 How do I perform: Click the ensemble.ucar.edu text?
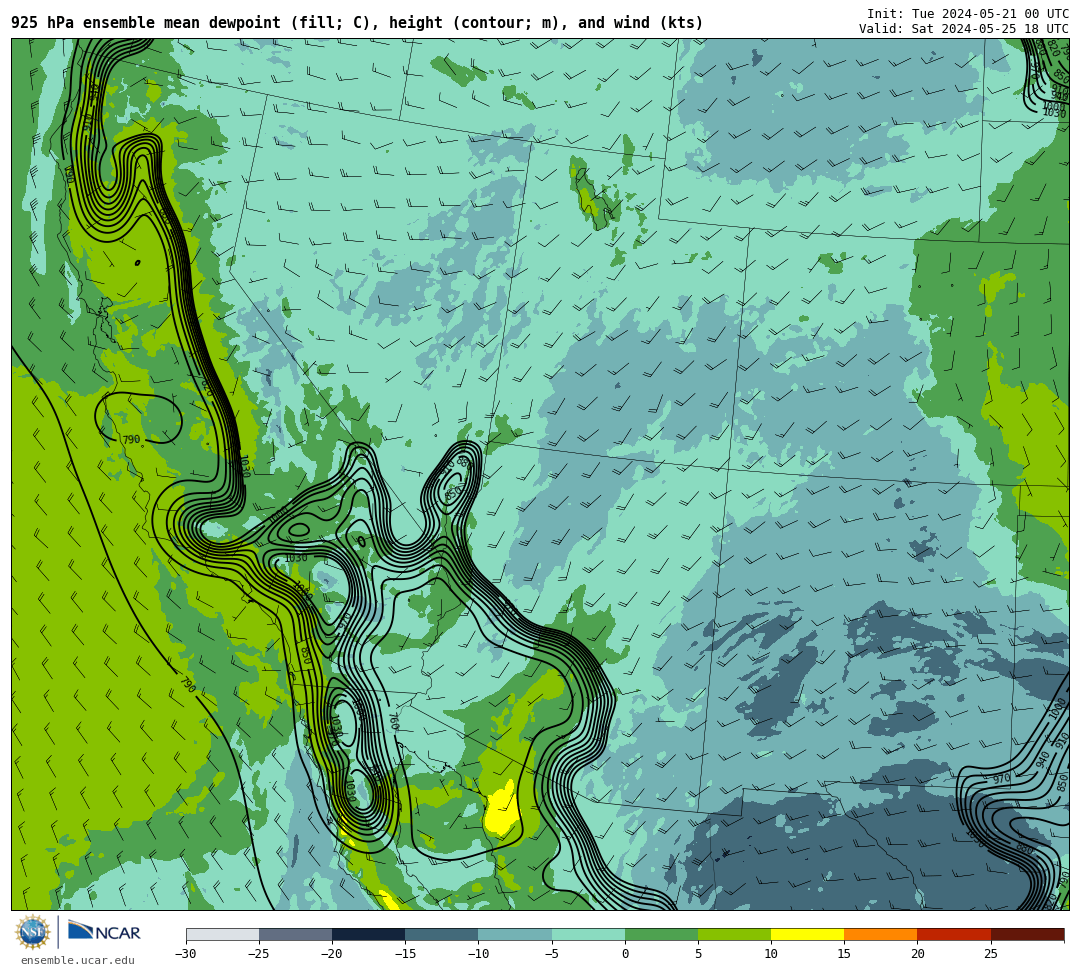tap(78, 960)
